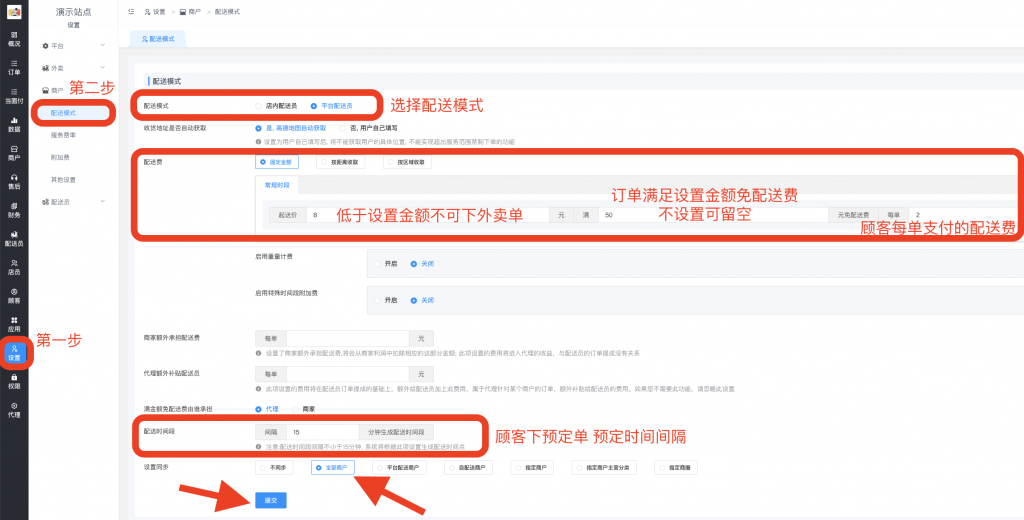Open the 财务 finance sidebar icon
The width and height of the screenshot is (1024, 520).
[14, 209]
